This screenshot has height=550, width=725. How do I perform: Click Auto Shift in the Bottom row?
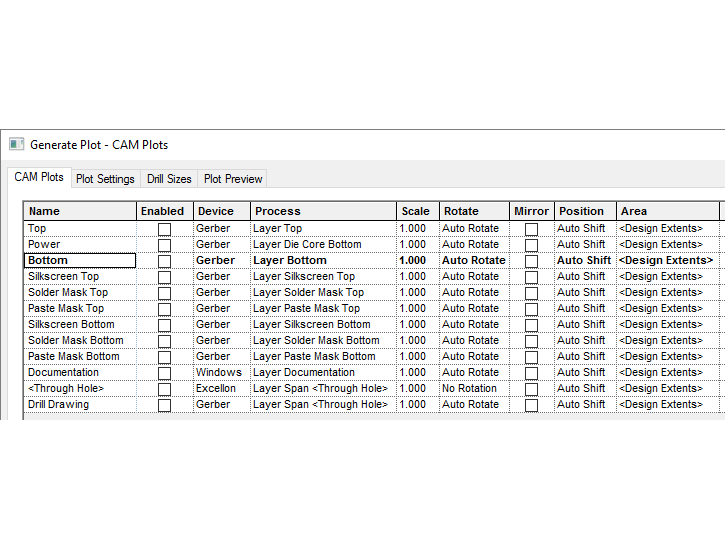click(585, 260)
